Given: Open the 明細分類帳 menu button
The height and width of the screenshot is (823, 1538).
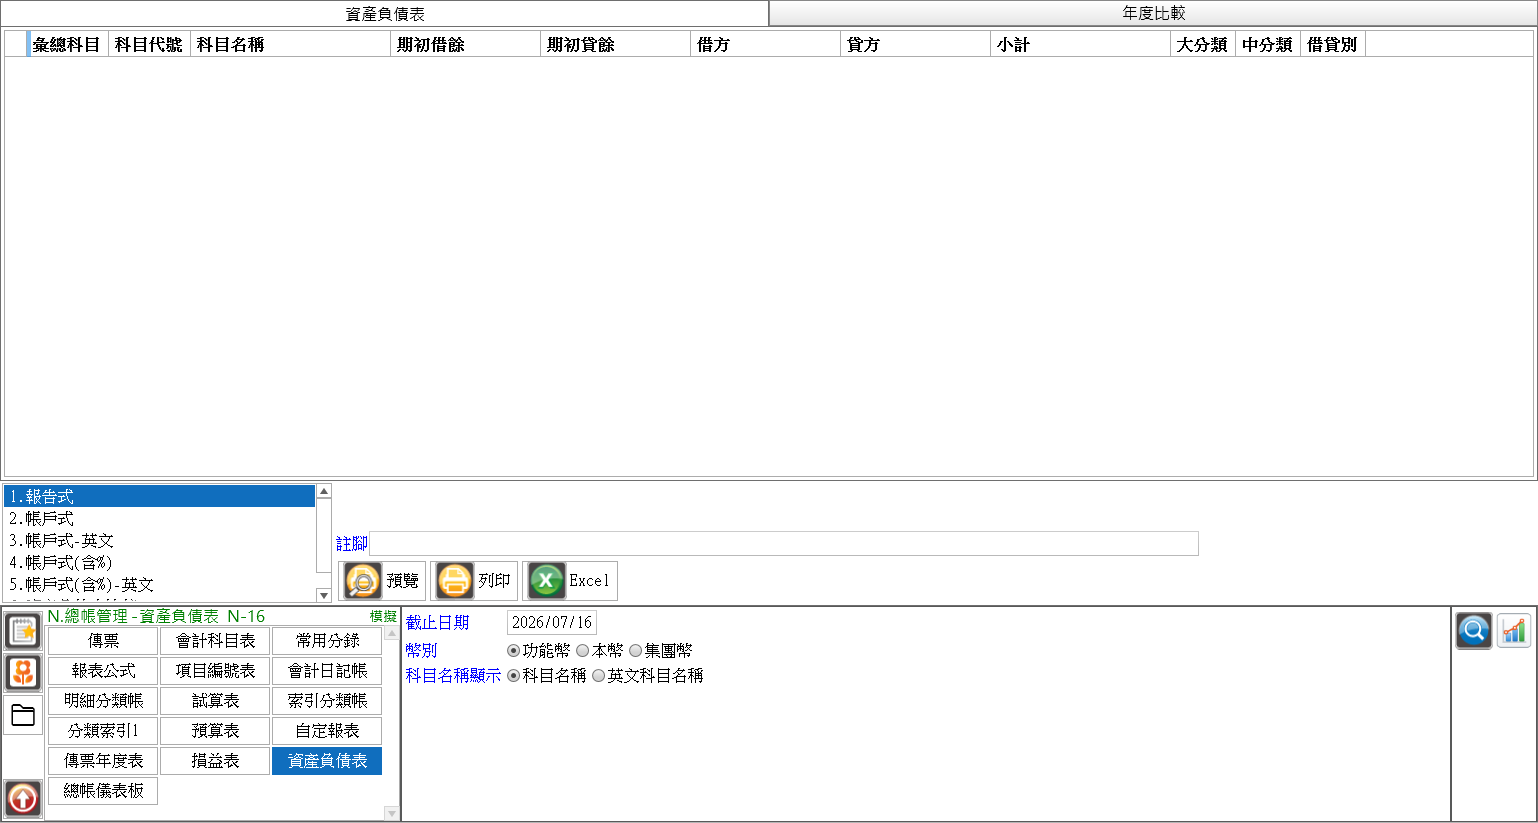Looking at the screenshot, I should [x=103, y=701].
